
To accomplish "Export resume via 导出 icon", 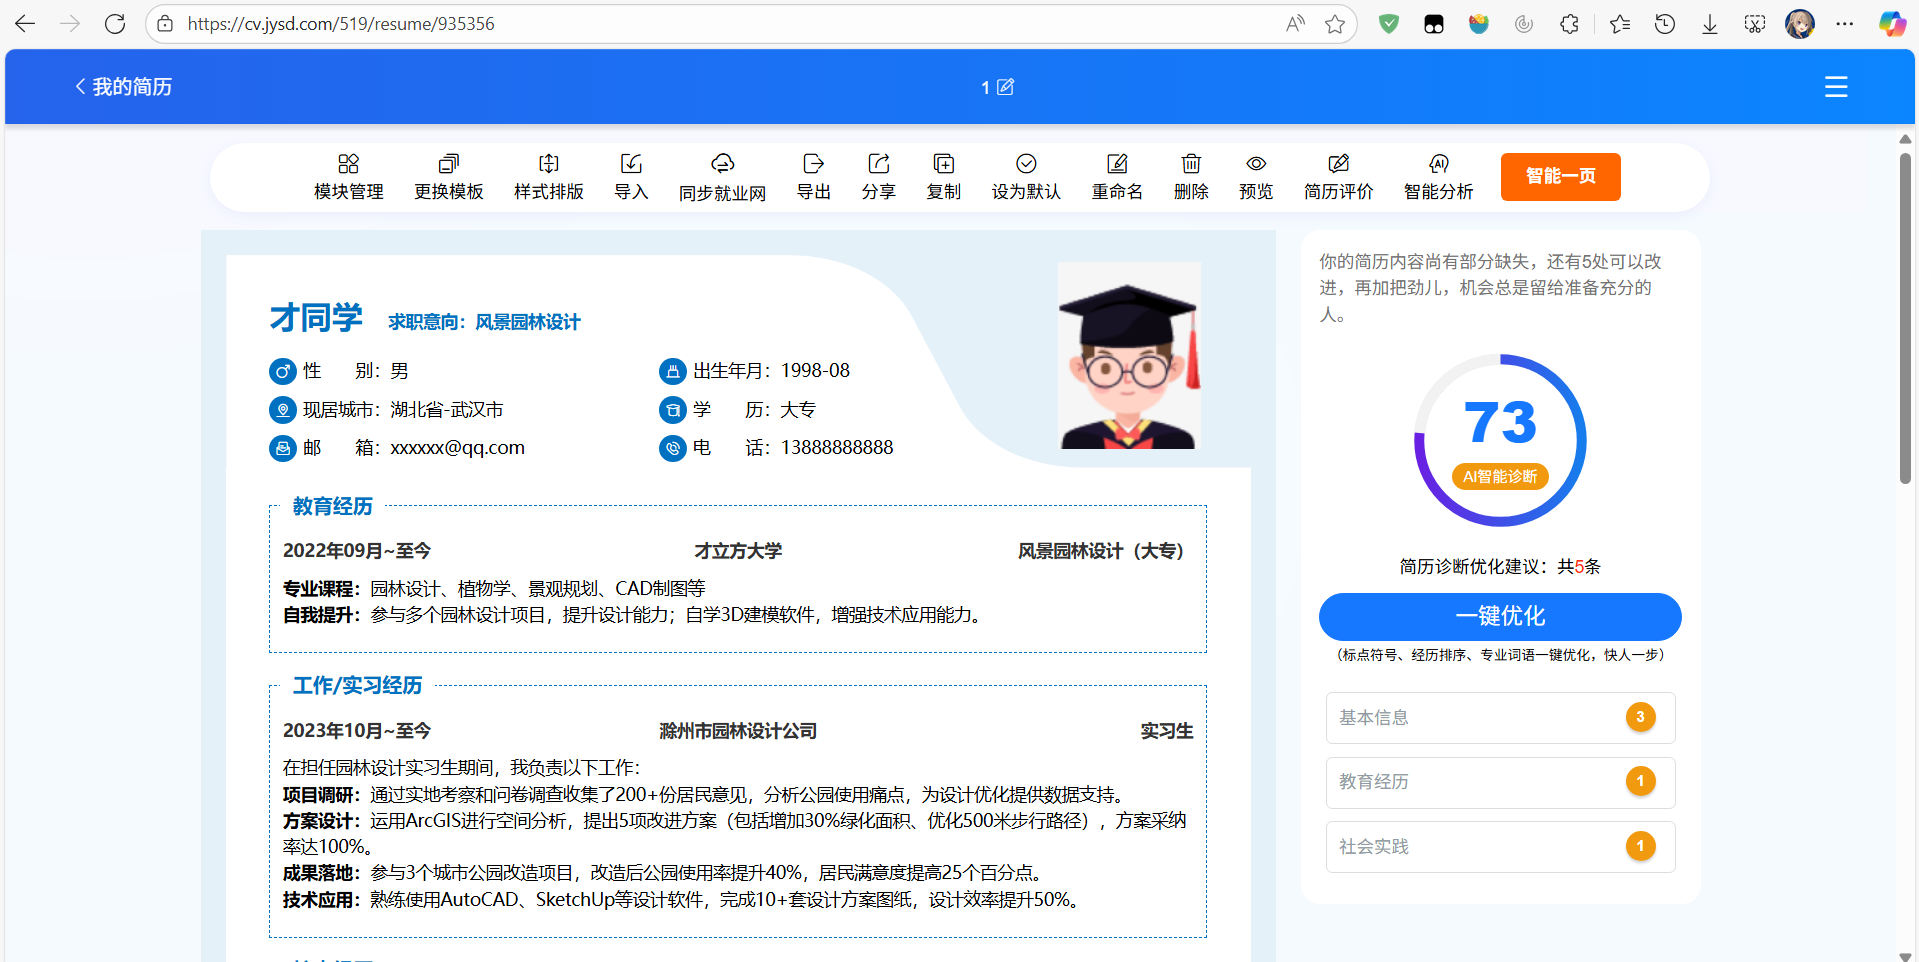I will (x=813, y=176).
